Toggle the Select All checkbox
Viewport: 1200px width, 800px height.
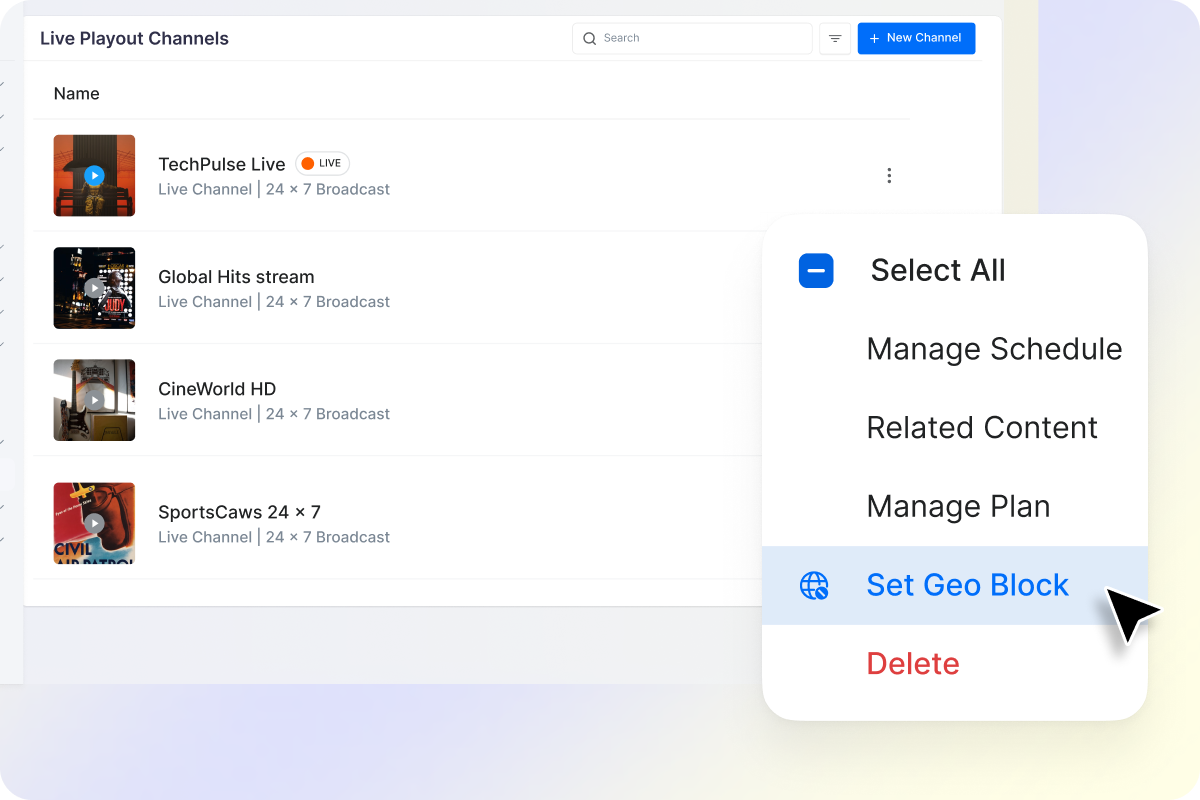tap(816, 271)
